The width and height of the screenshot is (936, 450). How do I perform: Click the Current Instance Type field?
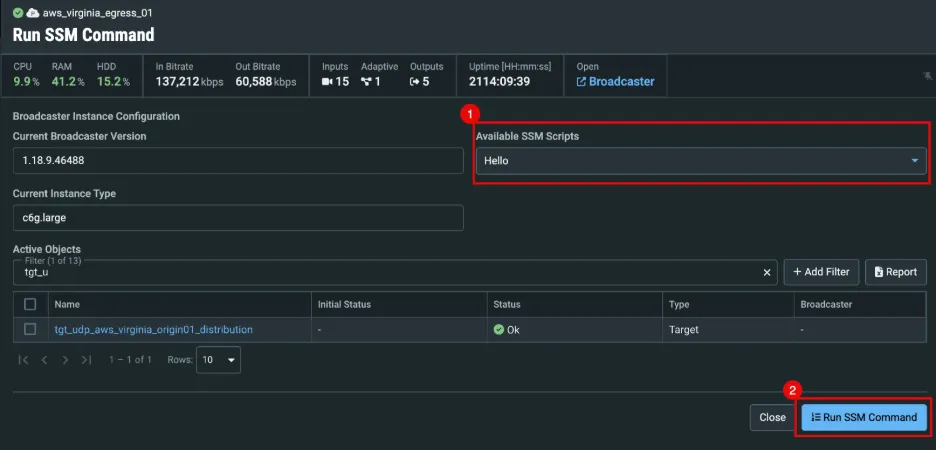click(238, 218)
